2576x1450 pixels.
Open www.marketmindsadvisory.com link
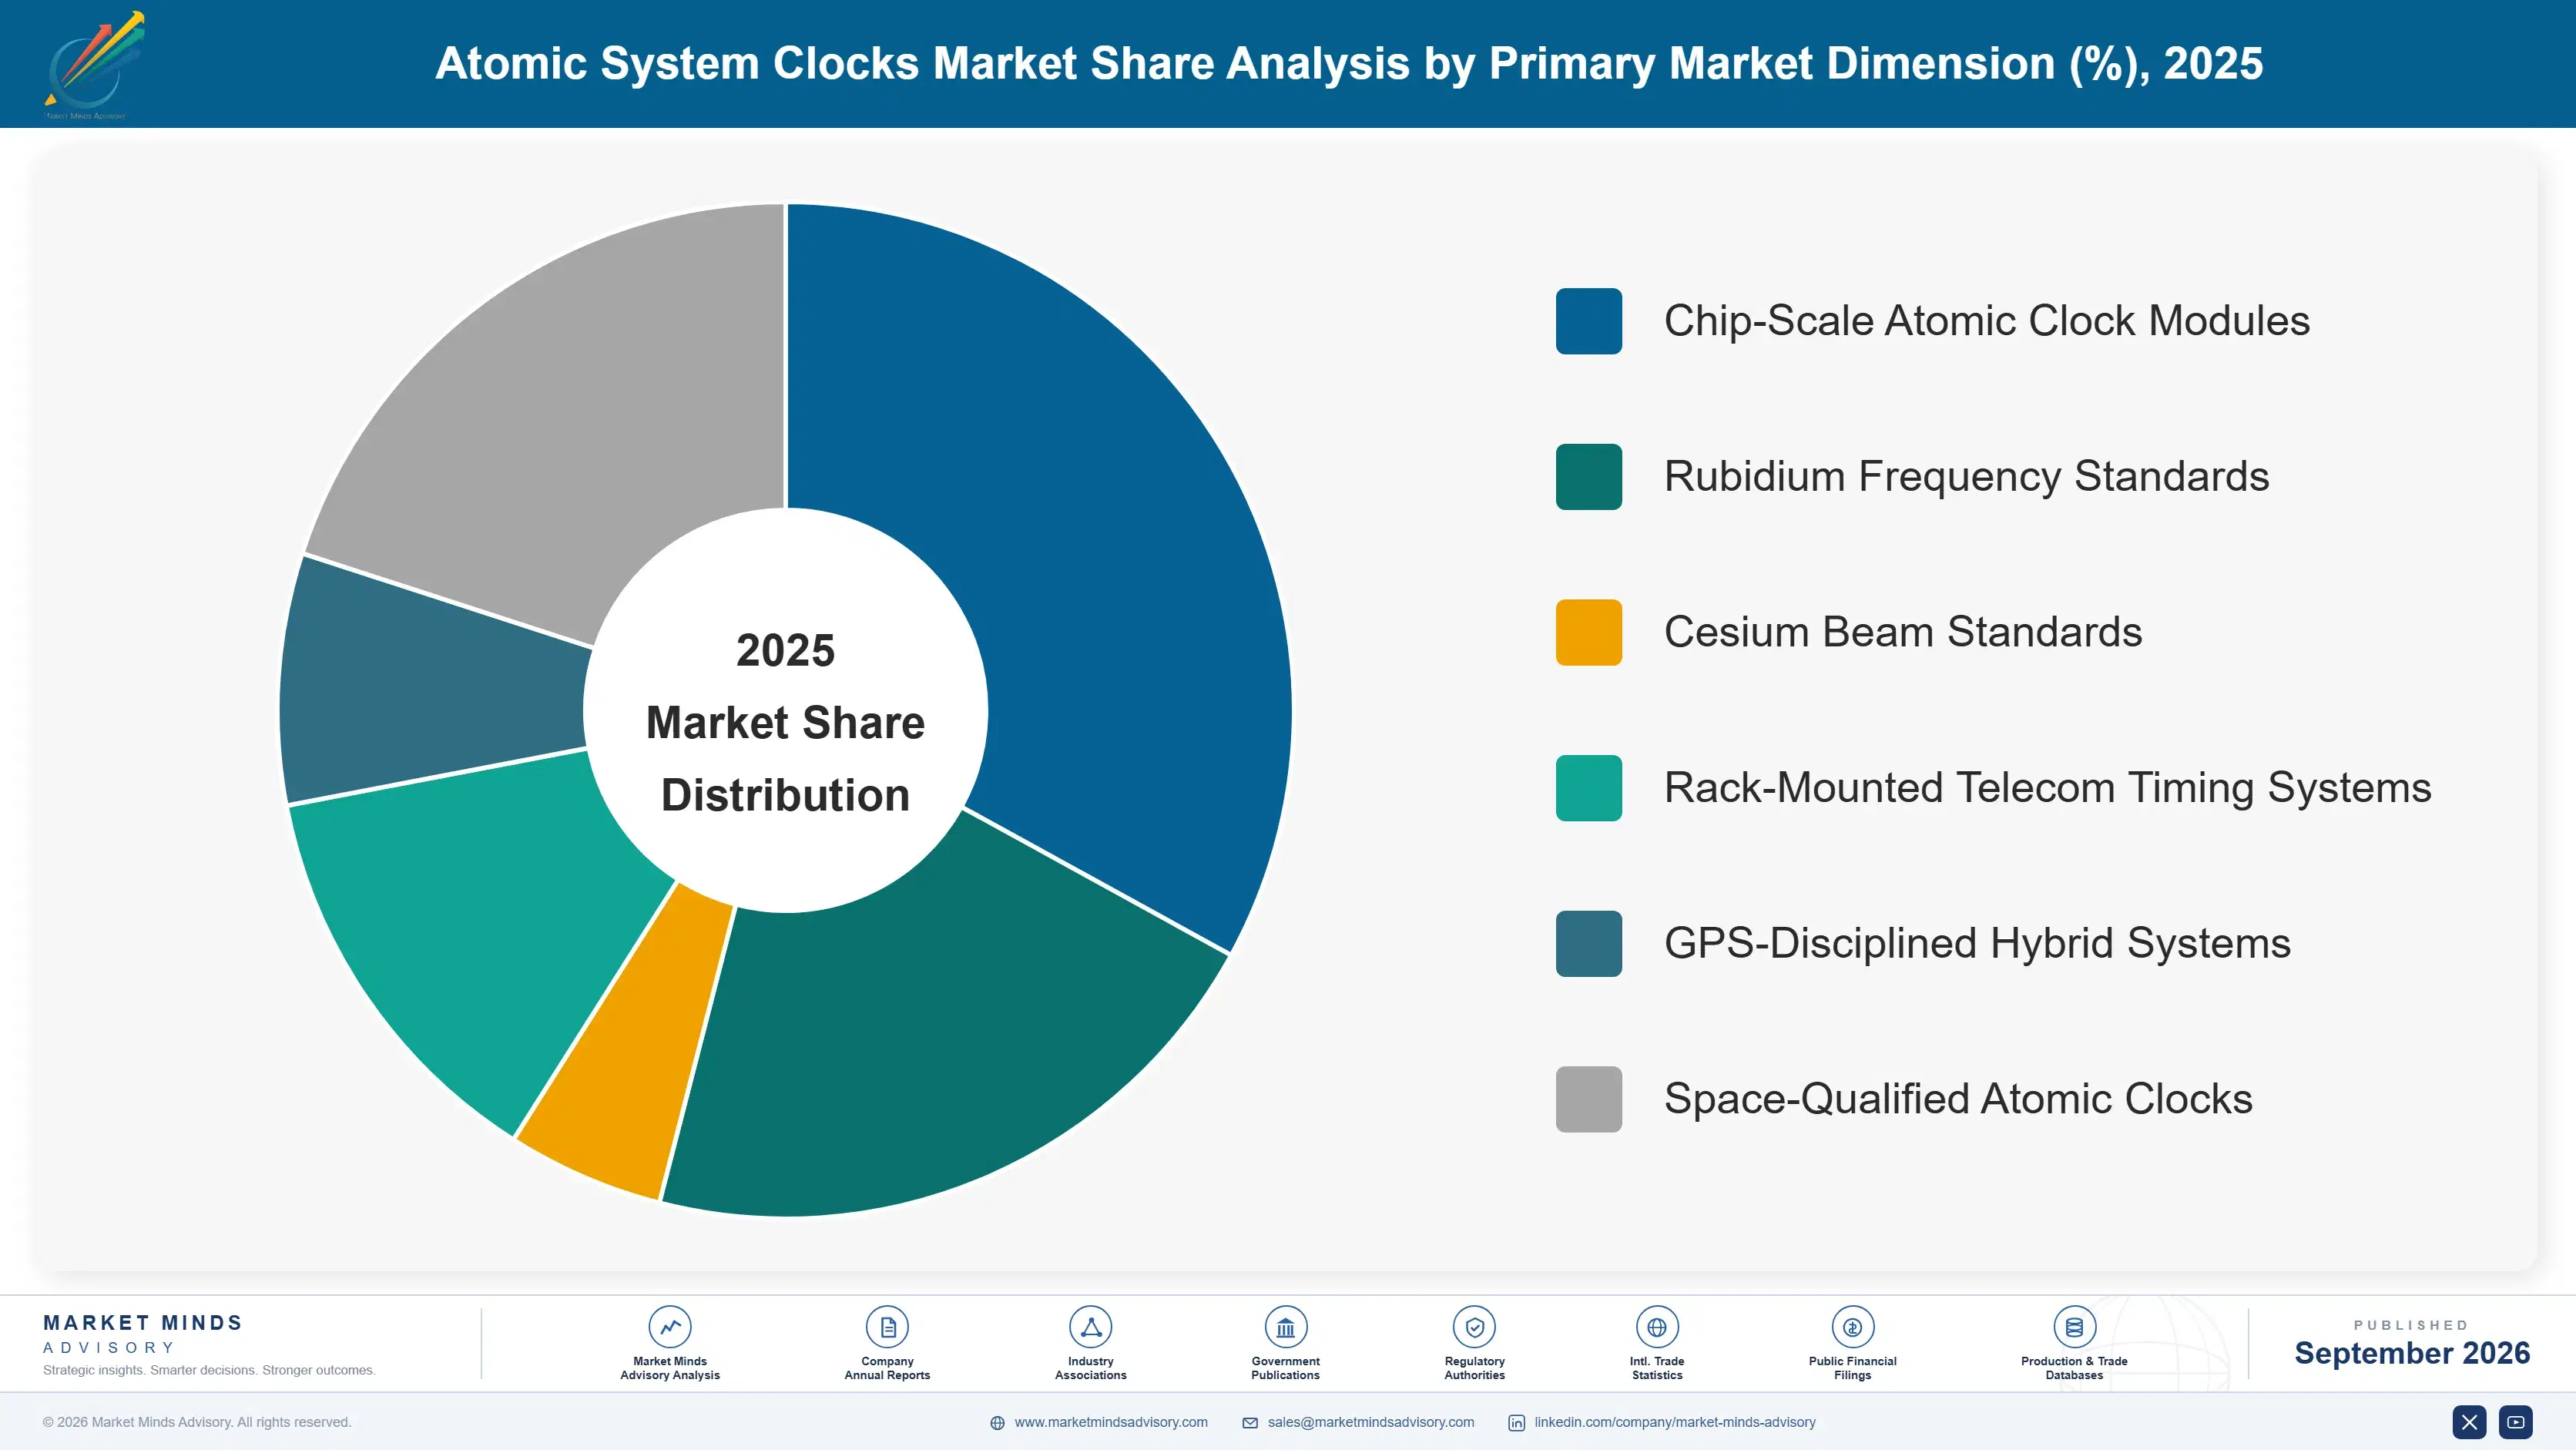coord(1111,1422)
